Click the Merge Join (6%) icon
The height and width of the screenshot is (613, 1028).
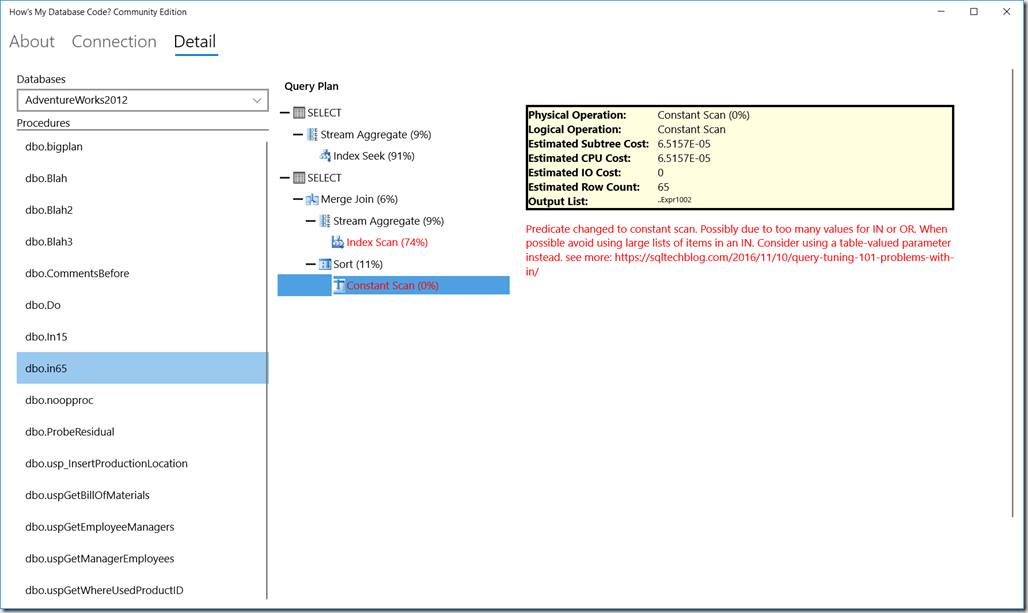point(312,199)
